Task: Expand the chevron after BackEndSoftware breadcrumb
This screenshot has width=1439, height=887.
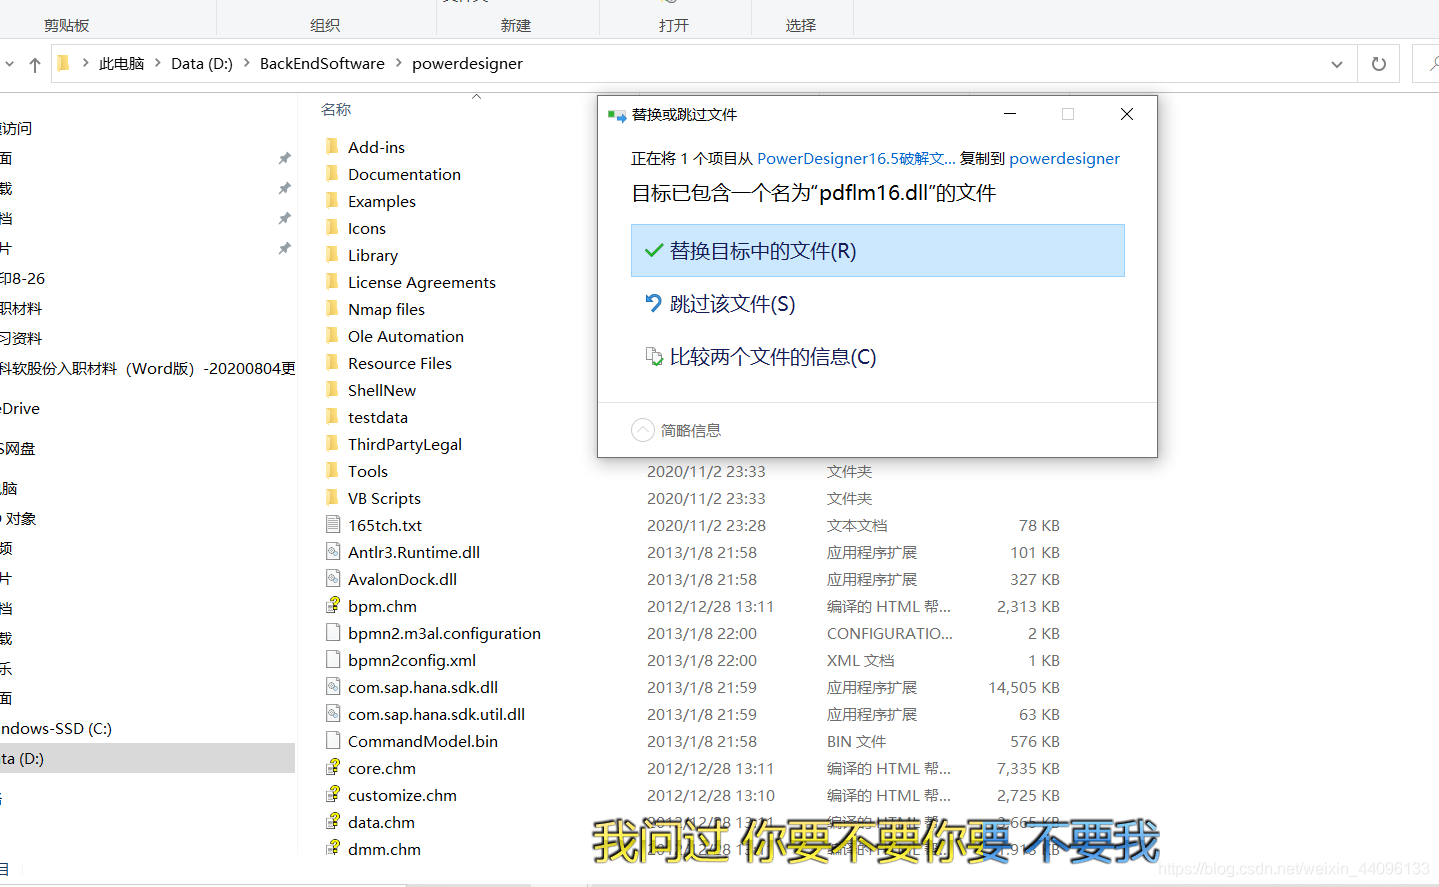Action: click(399, 63)
